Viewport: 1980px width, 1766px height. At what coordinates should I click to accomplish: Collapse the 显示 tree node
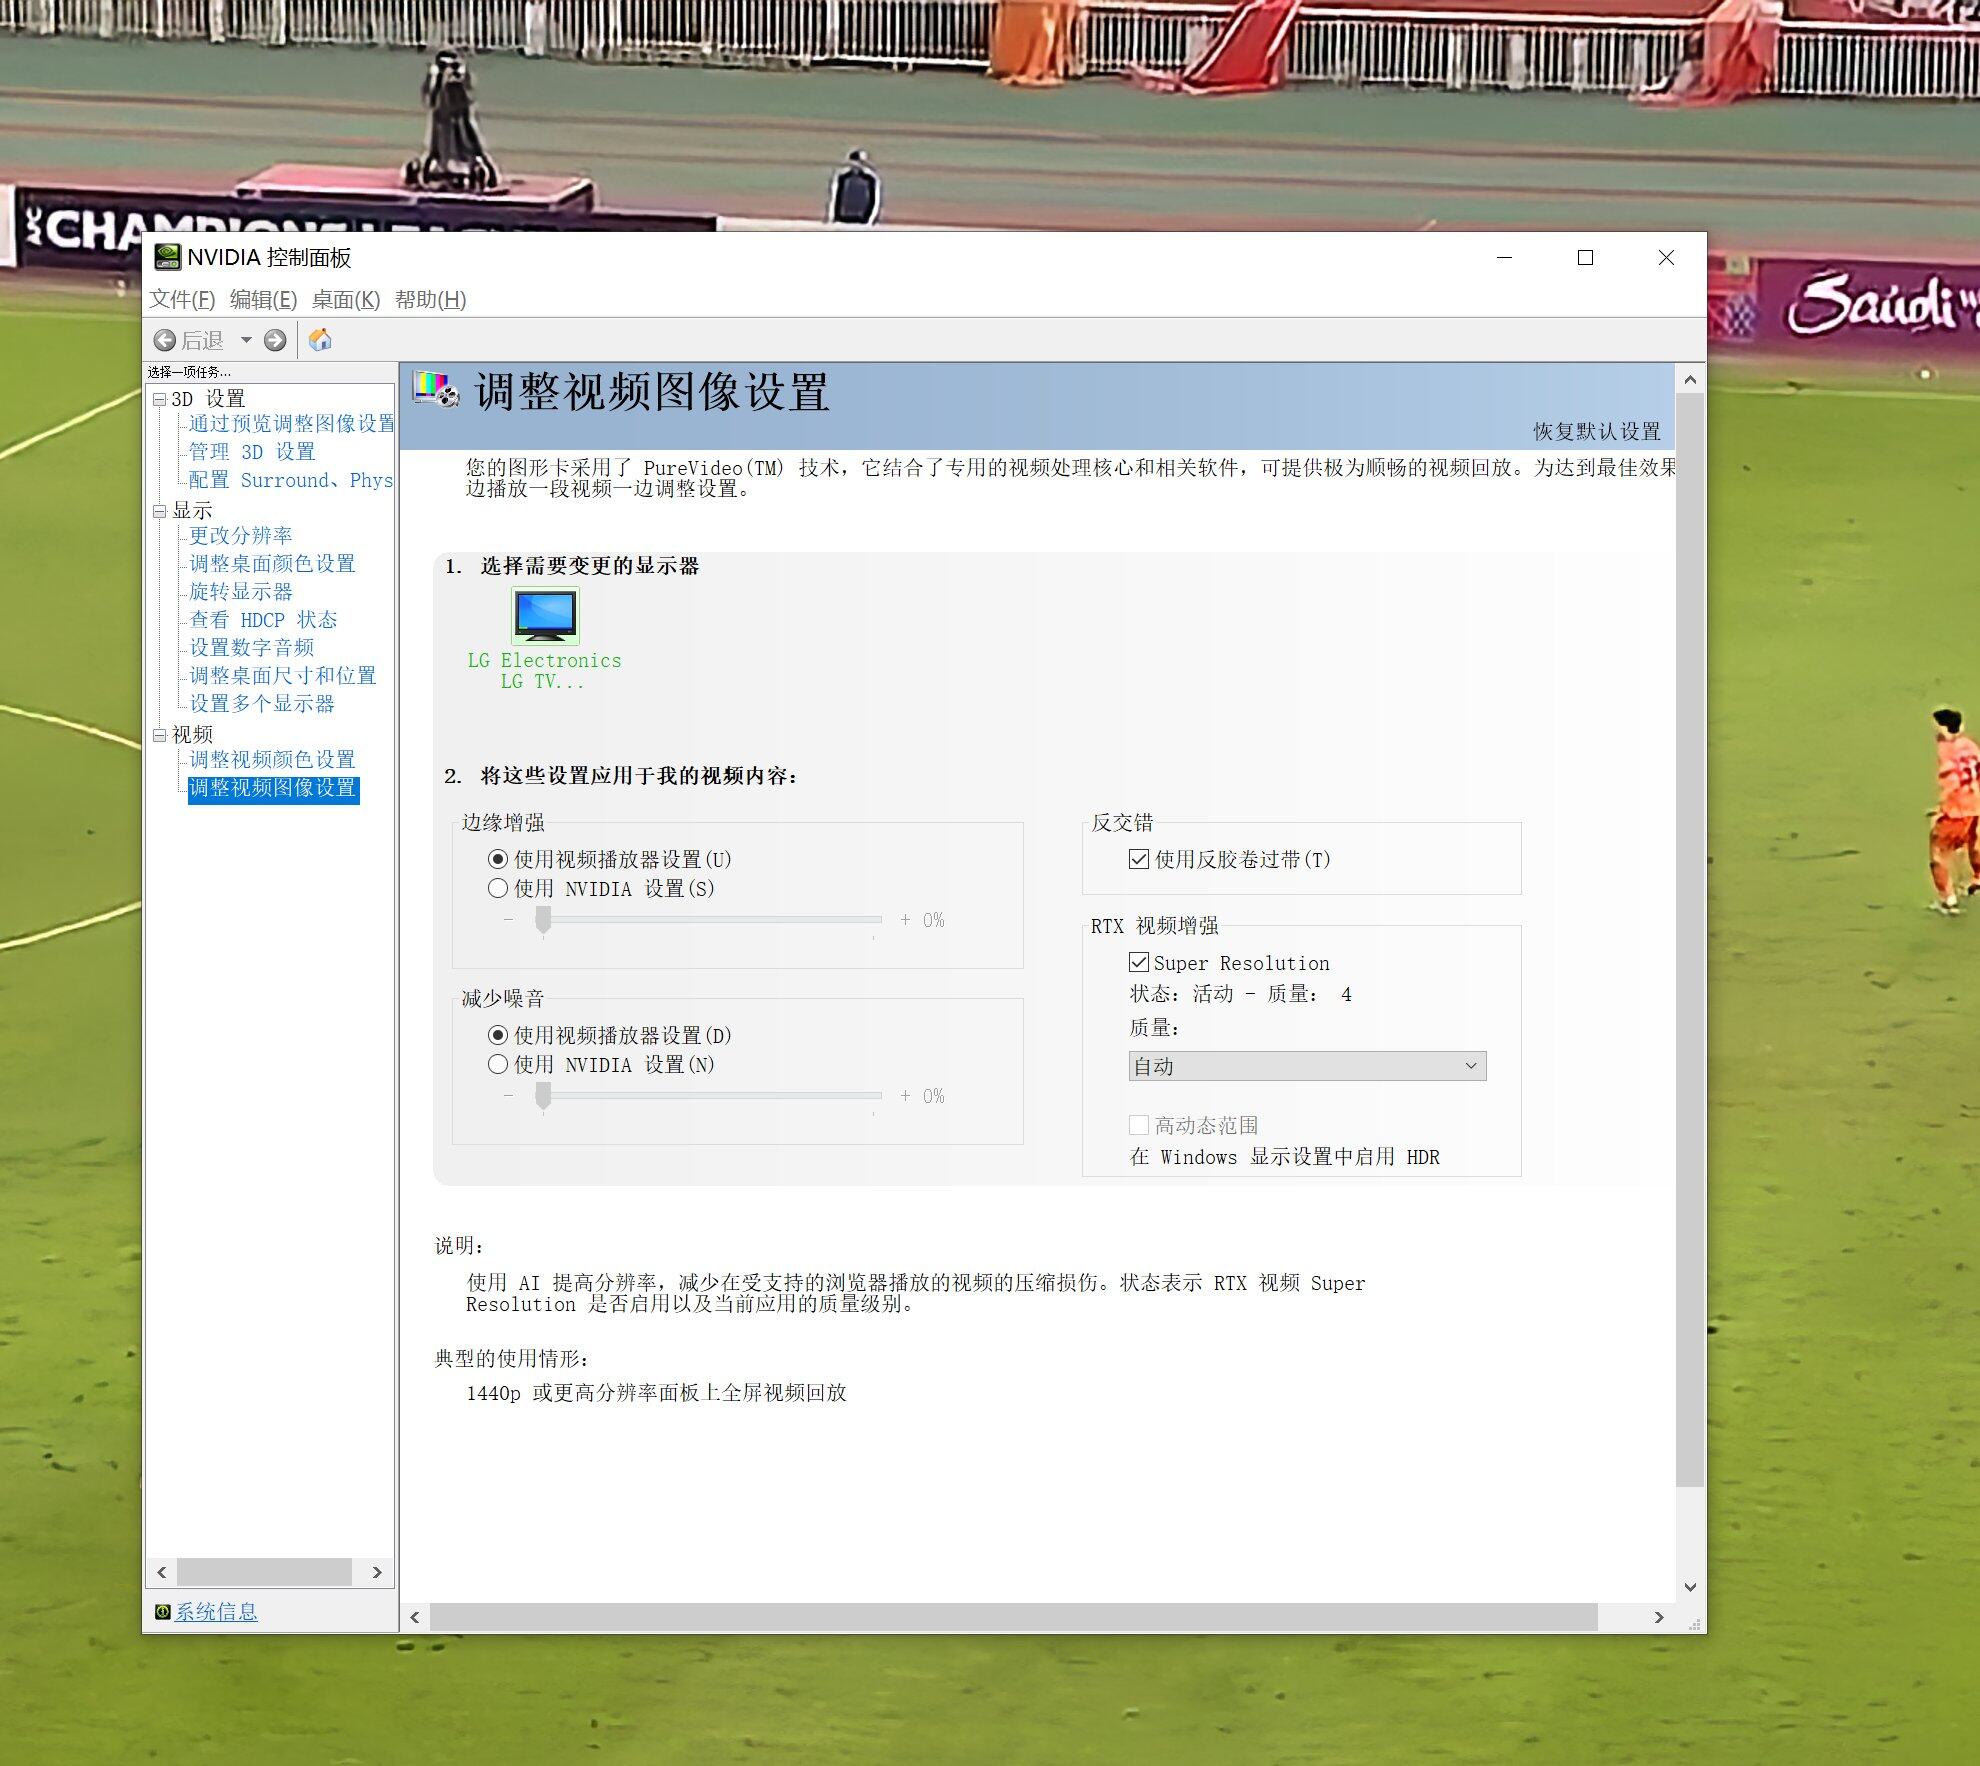pyautogui.click(x=159, y=511)
